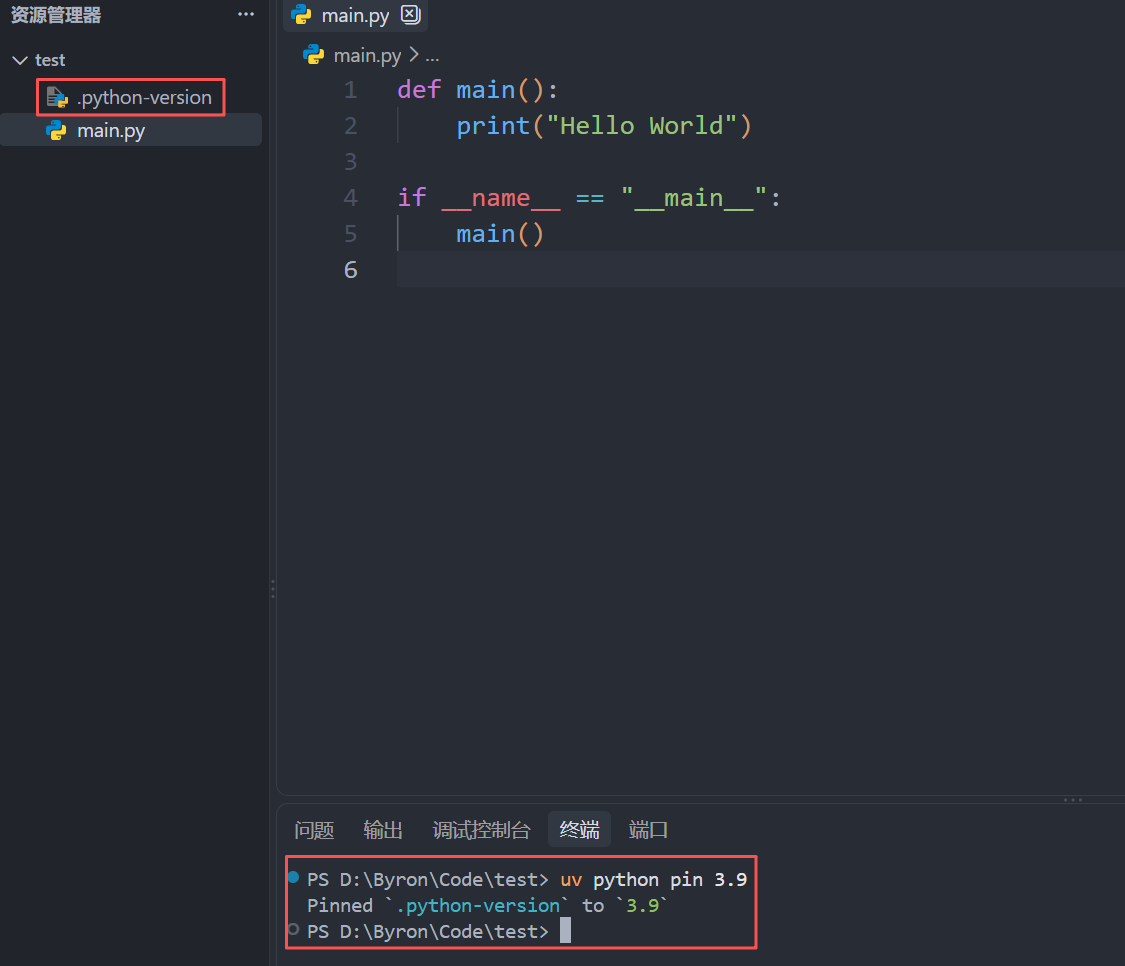Image resolution: width=1125 pixels, height=966 pixels.
Task: Click the breadcrumb ellipsis after main.py
Action: pyautogui.click(x=432, y=56)
